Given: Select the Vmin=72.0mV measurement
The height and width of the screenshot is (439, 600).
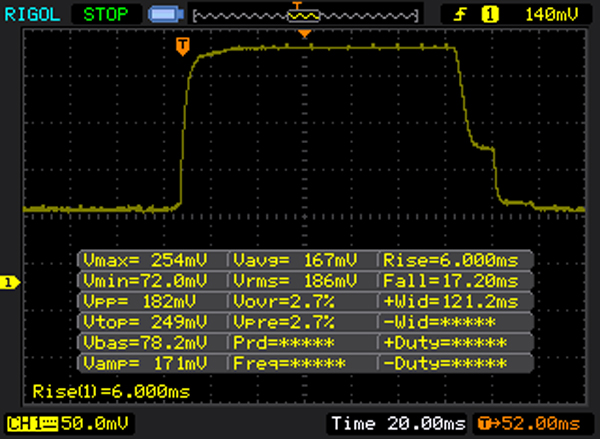Looking at the screenshot, I should point(145,281).
